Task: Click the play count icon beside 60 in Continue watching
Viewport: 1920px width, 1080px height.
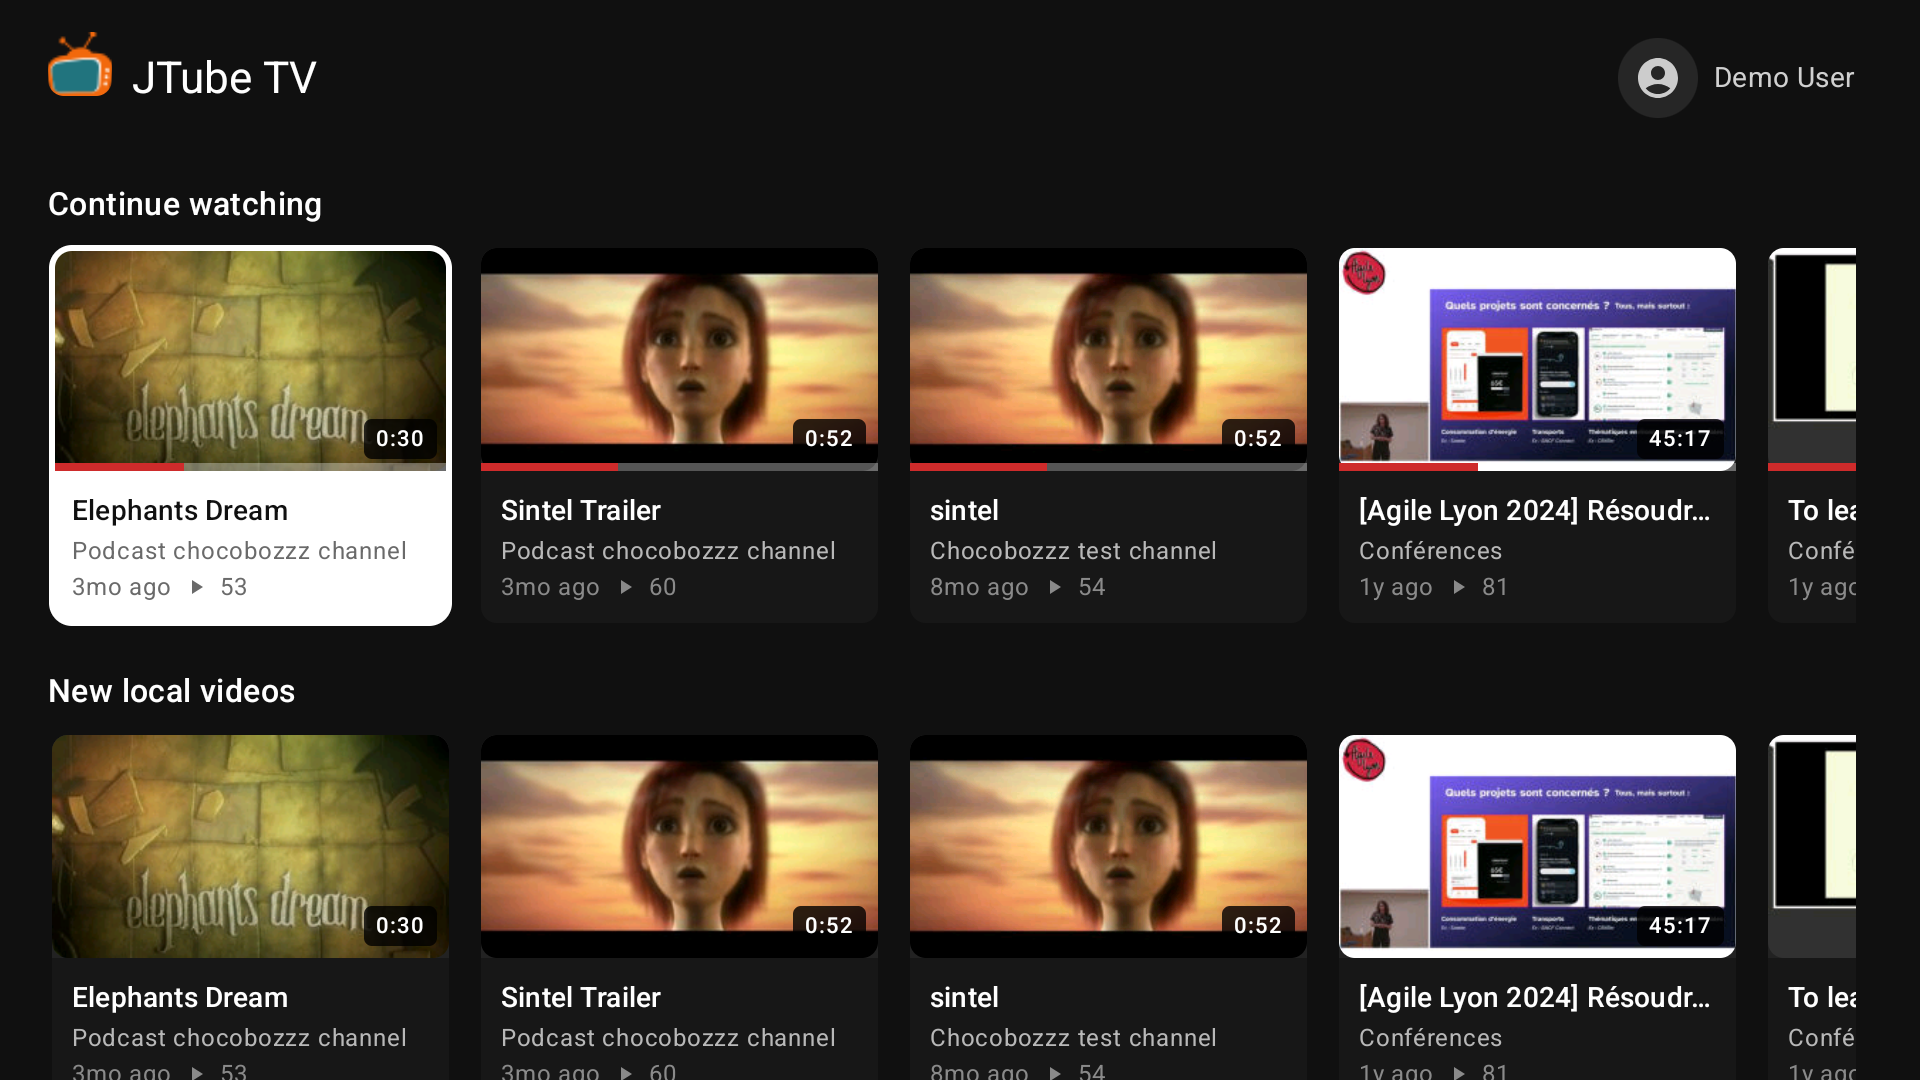Action: click(626, 587)
